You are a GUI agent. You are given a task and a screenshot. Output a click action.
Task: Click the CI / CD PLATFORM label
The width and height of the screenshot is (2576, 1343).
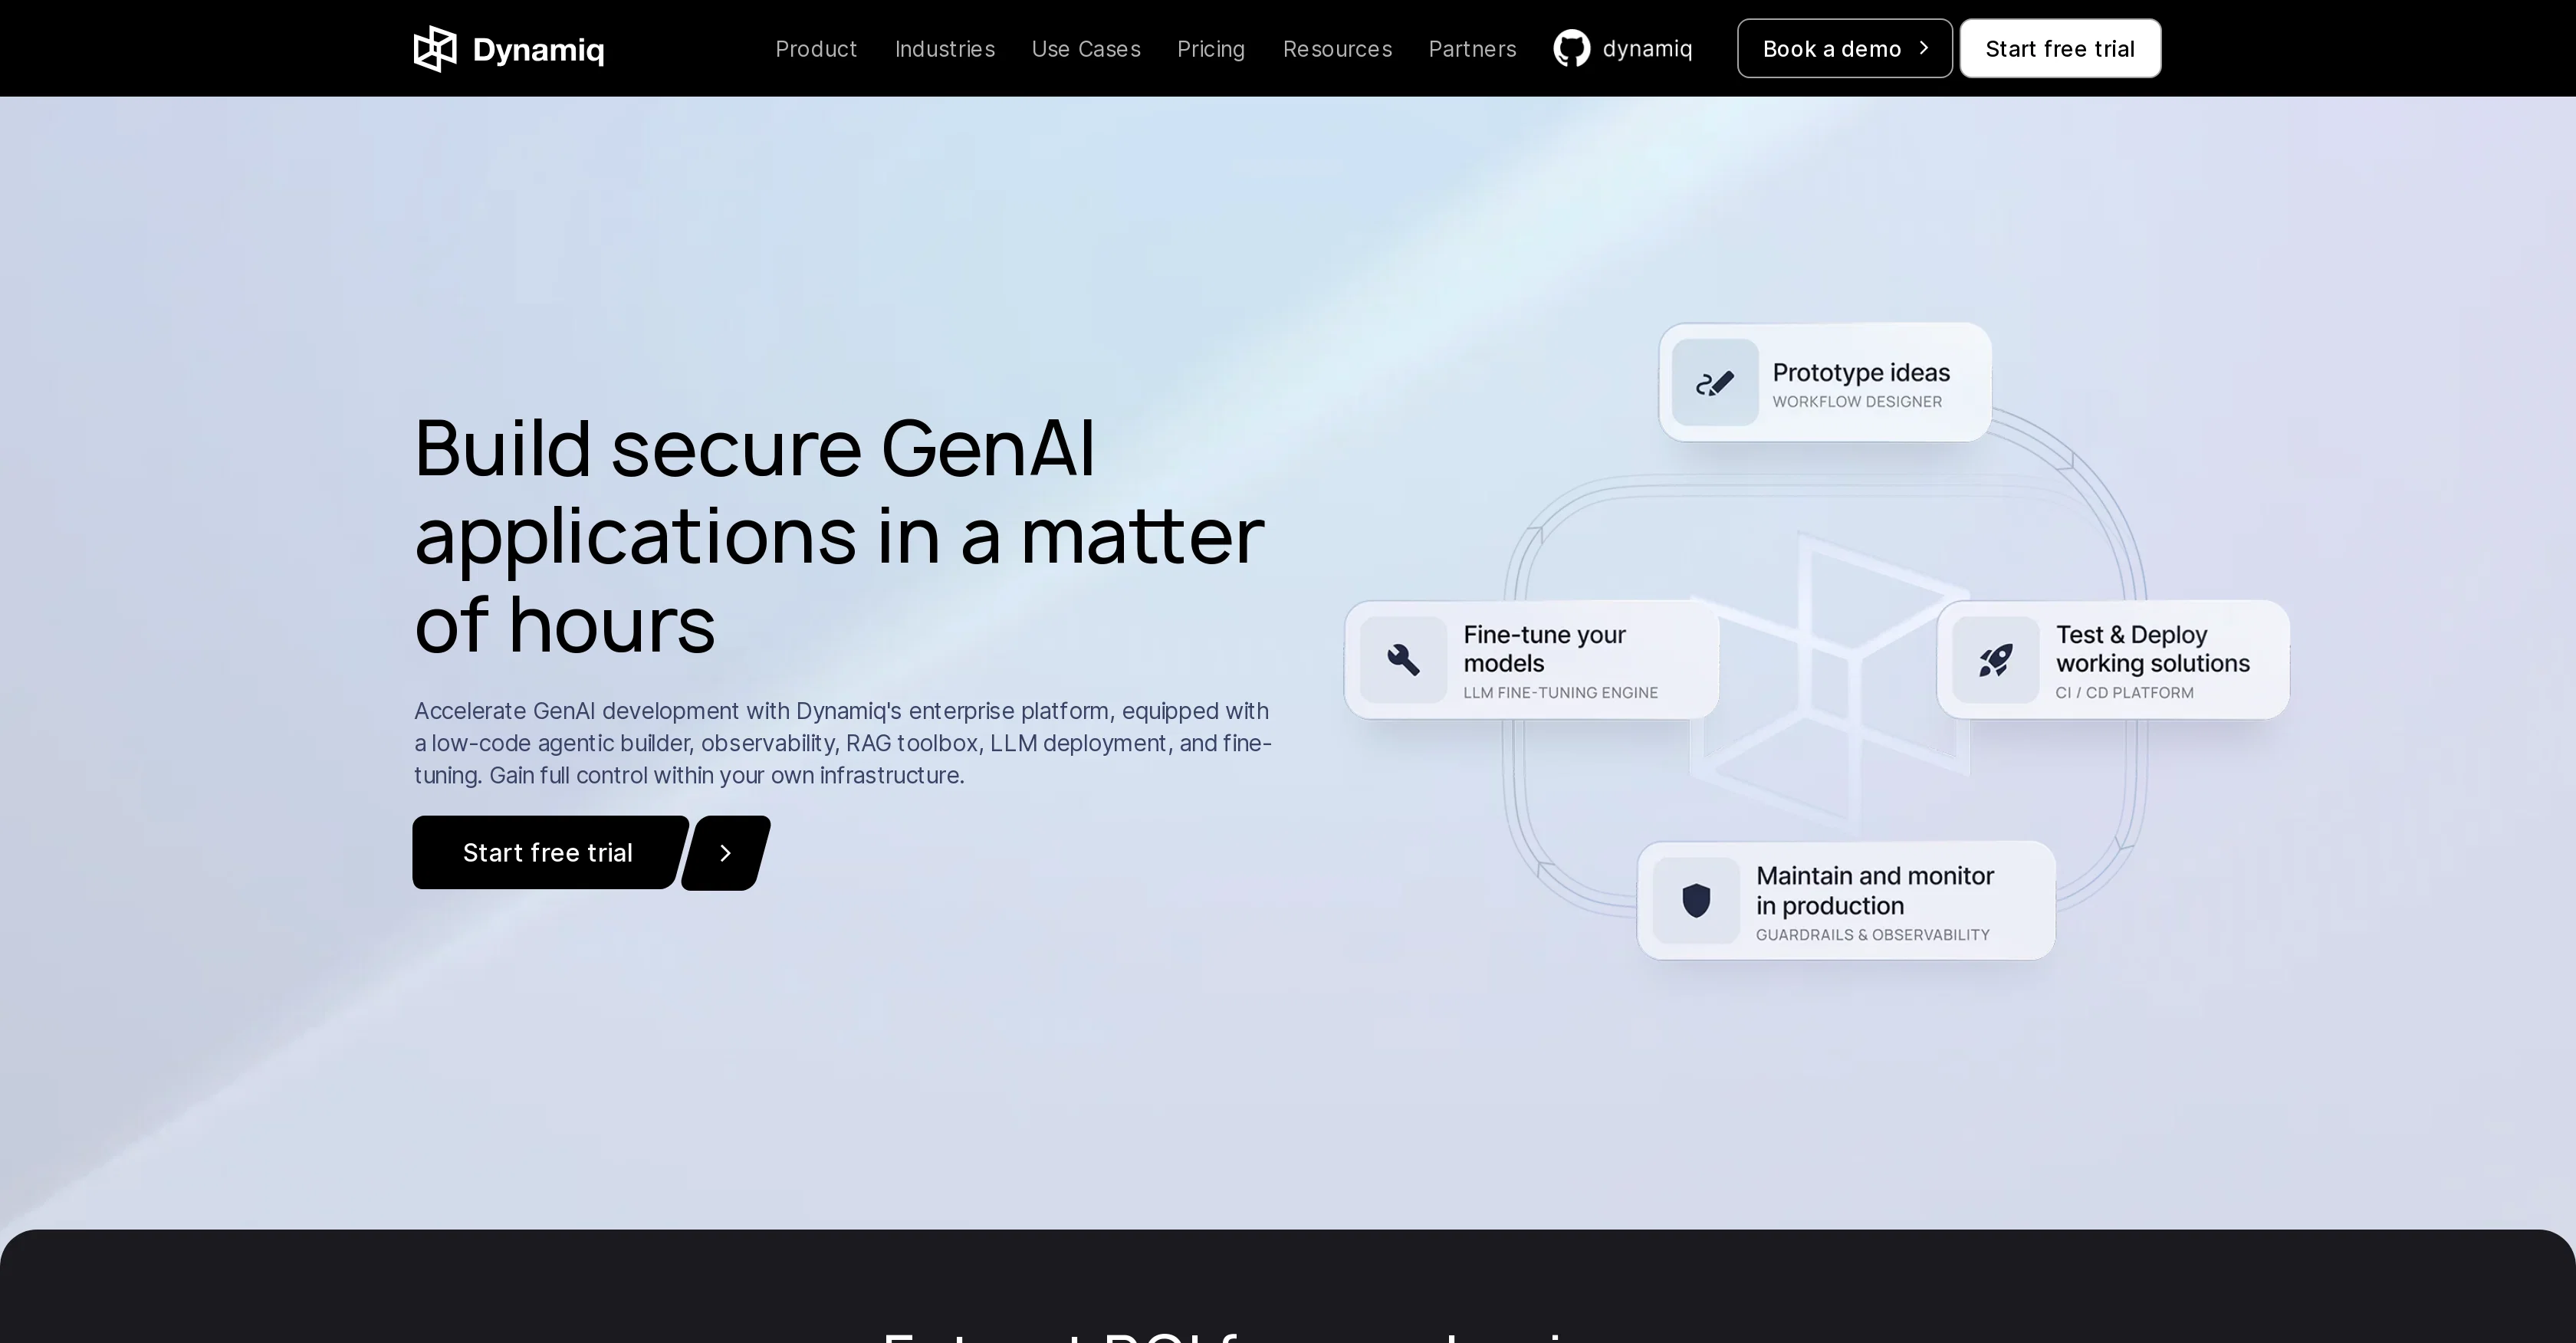click(2124, 693)
